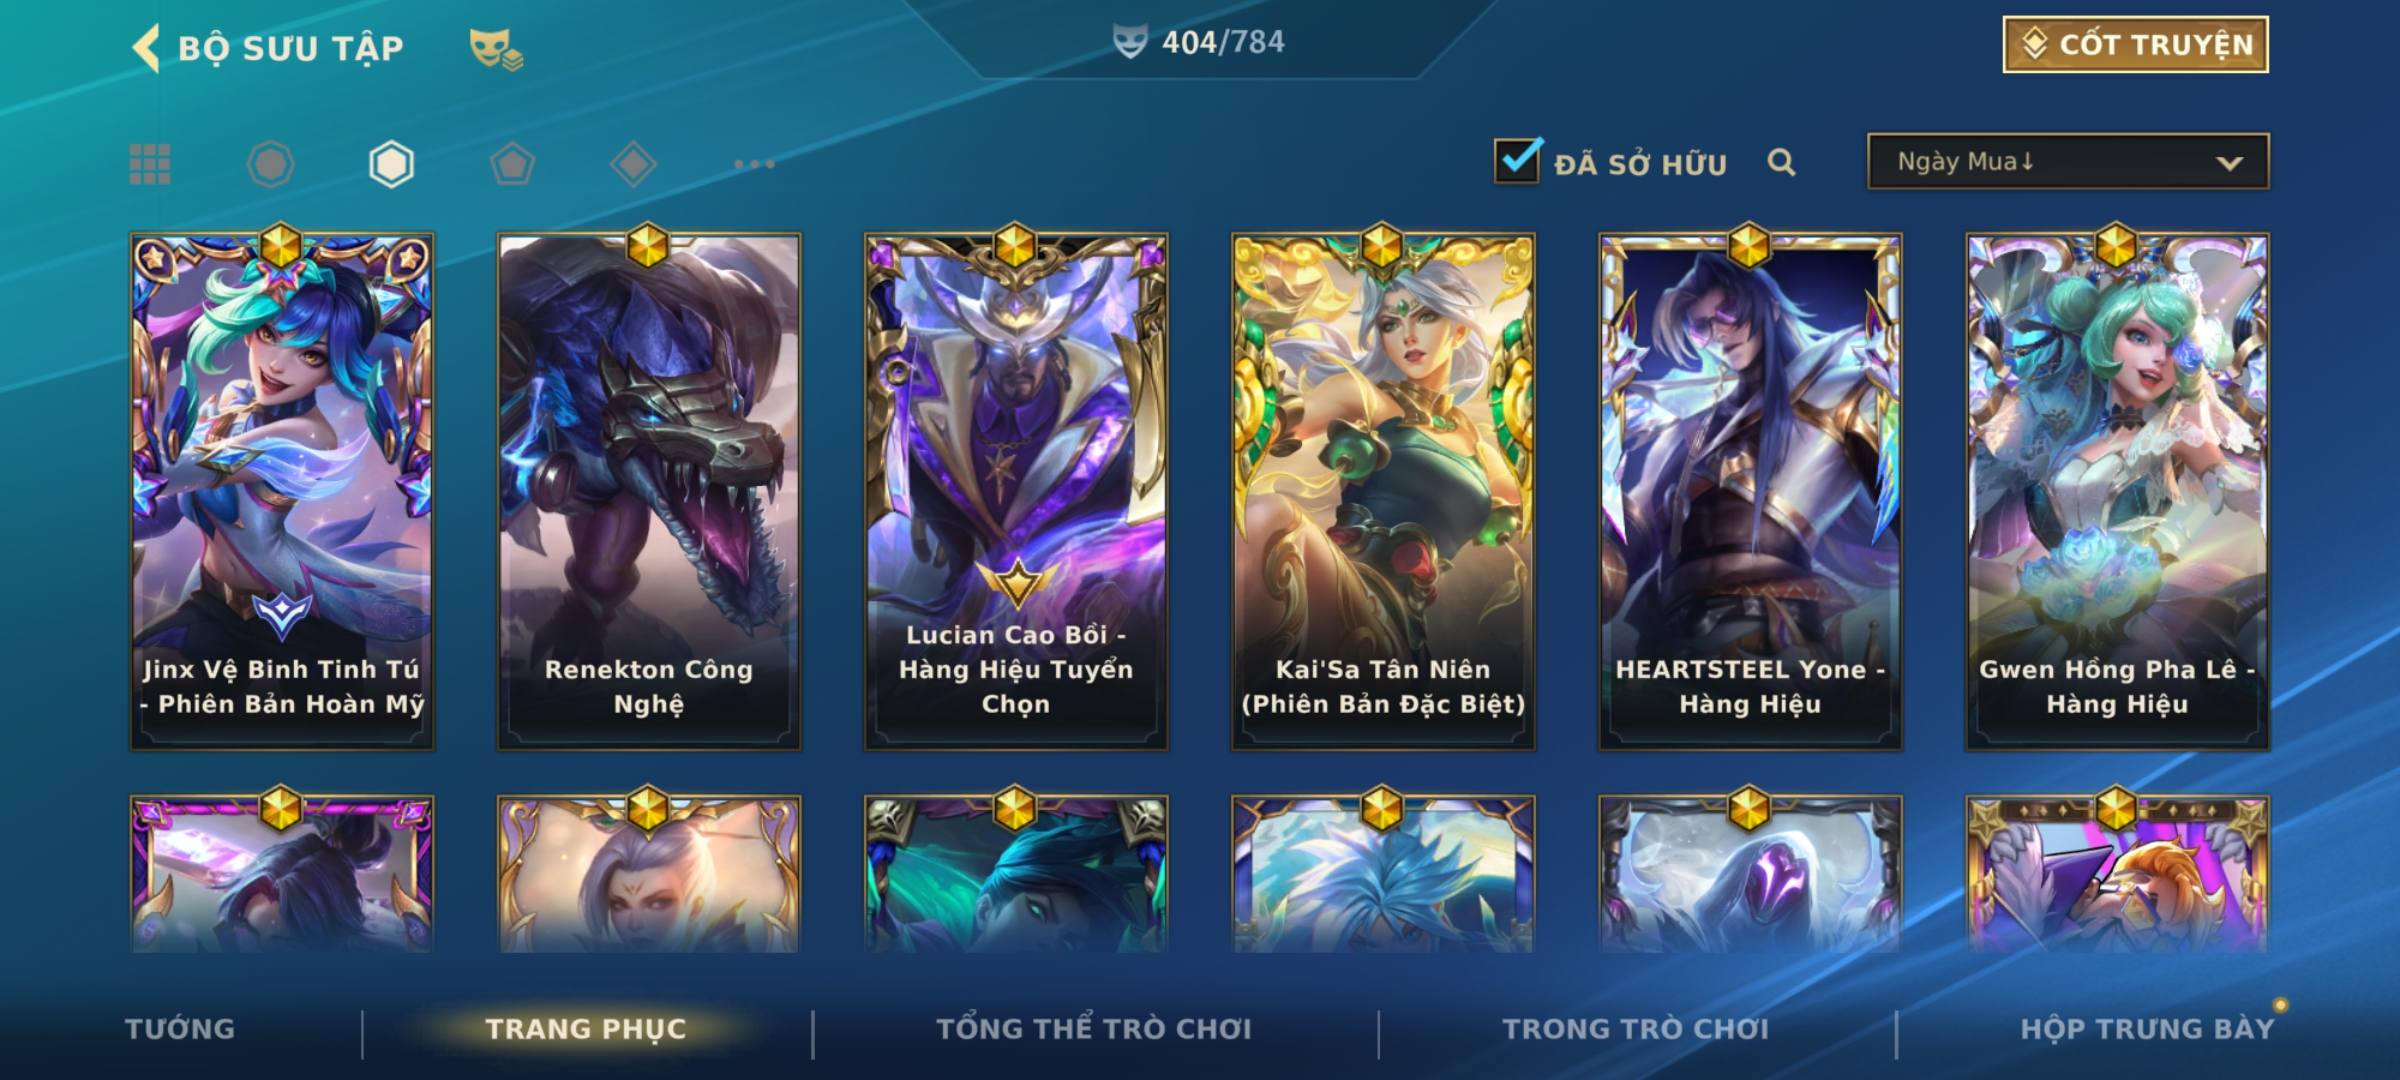This screenshot has width=2400, height=1080.
Task: Click the Cốt Truyện button
Action: (x=2135, y=45)
